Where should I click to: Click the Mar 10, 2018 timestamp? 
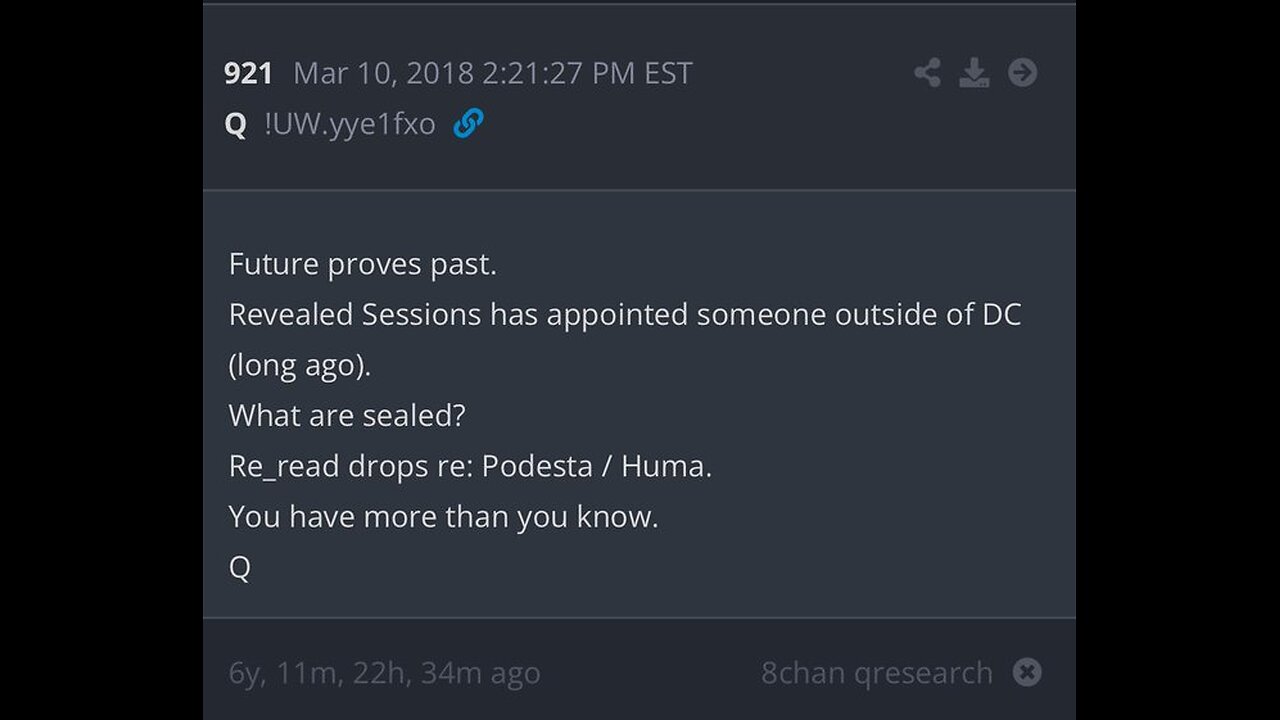coord(492,73)
